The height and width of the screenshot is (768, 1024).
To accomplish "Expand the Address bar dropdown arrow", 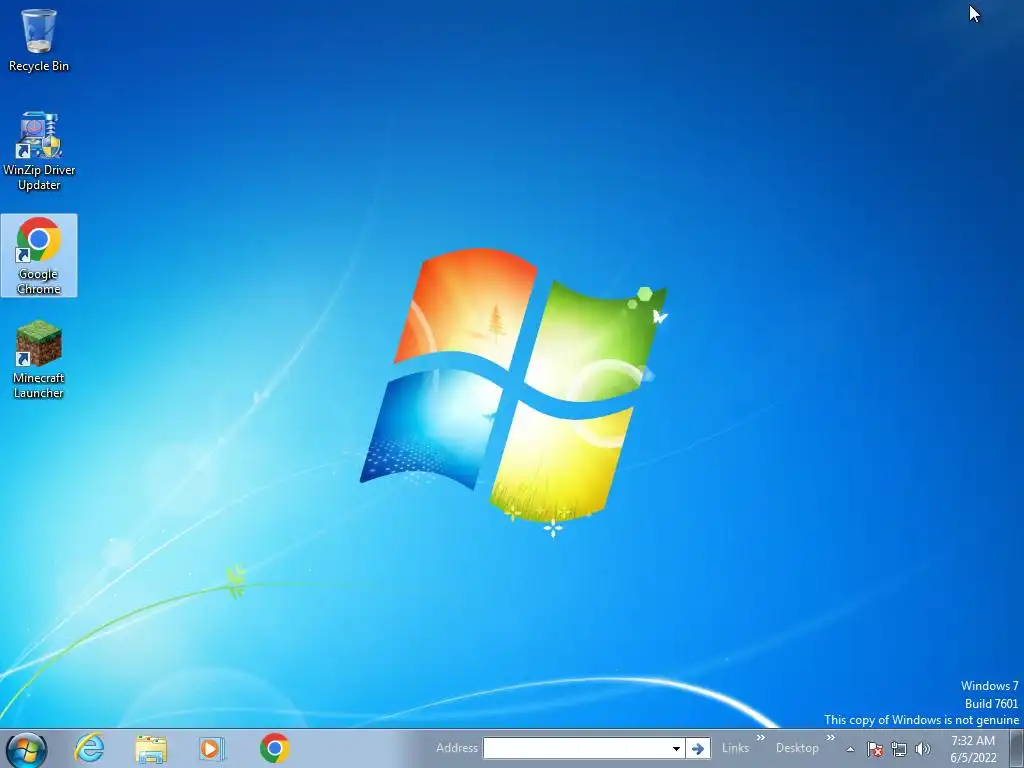I will point(677,748).
